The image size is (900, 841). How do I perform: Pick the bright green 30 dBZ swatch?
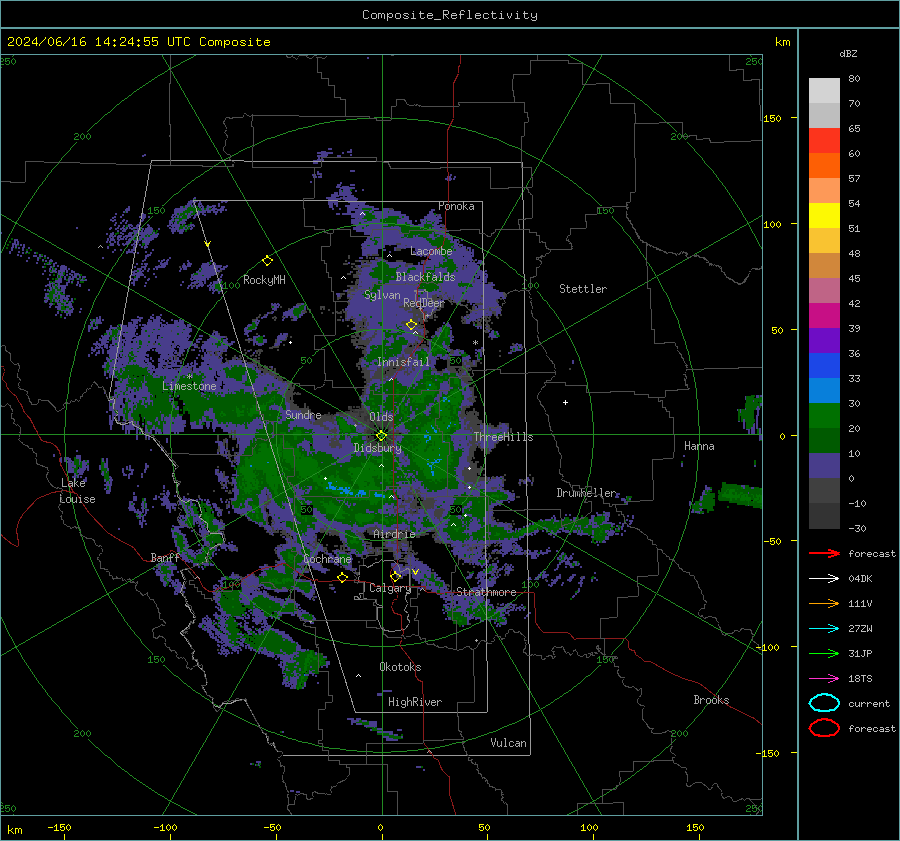coord(824,415)
